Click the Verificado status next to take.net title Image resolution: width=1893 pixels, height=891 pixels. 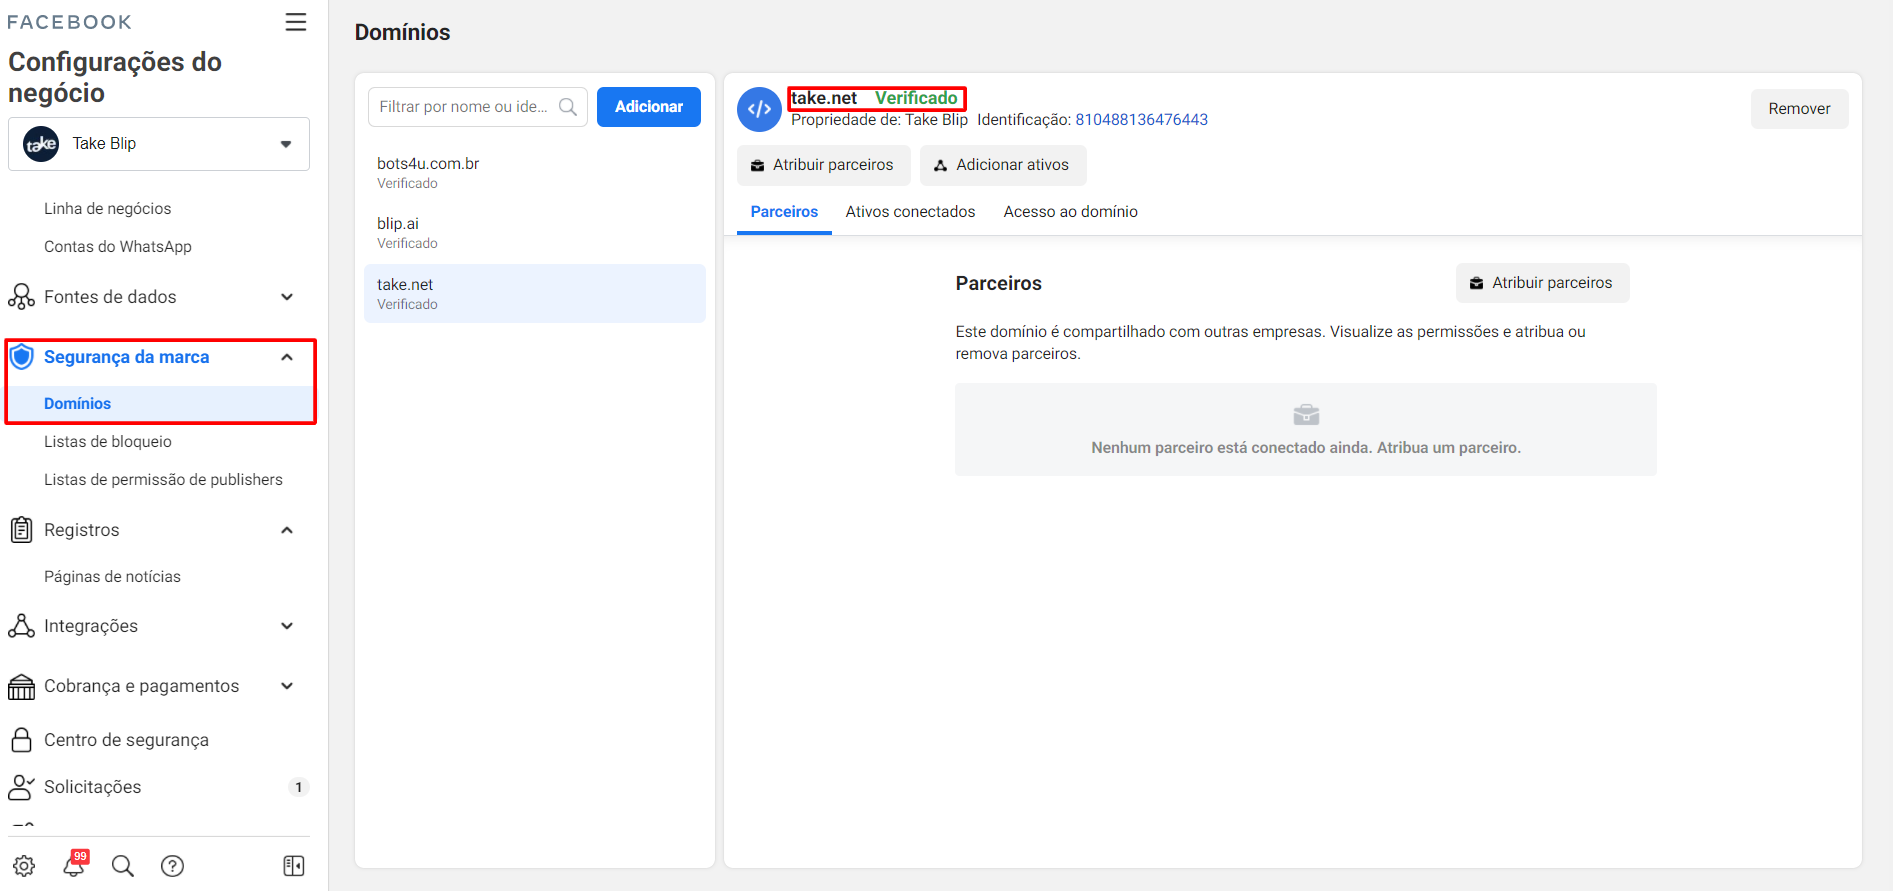pyautogui.click(x=916, y=98)
